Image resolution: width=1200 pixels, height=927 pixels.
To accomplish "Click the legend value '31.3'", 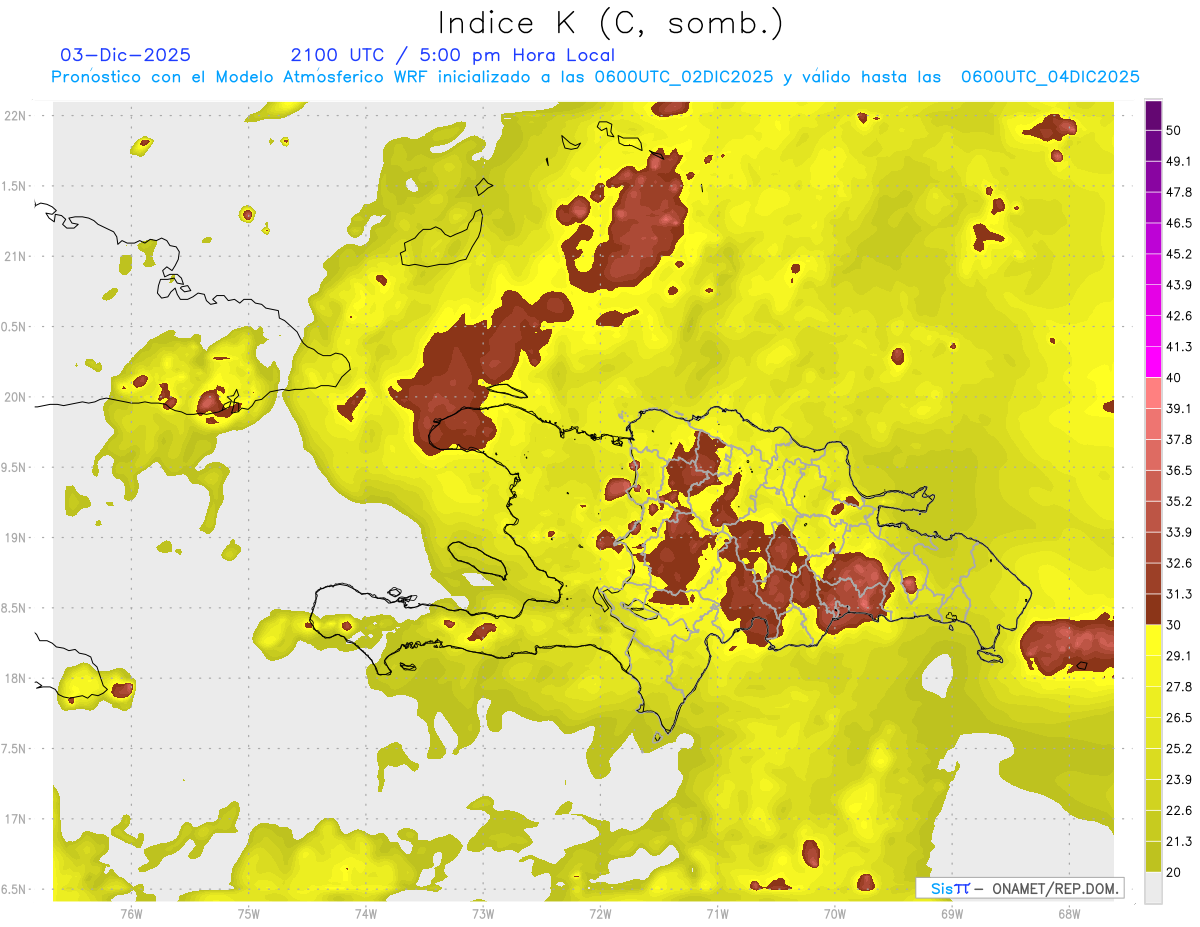I will (1179, 594).
